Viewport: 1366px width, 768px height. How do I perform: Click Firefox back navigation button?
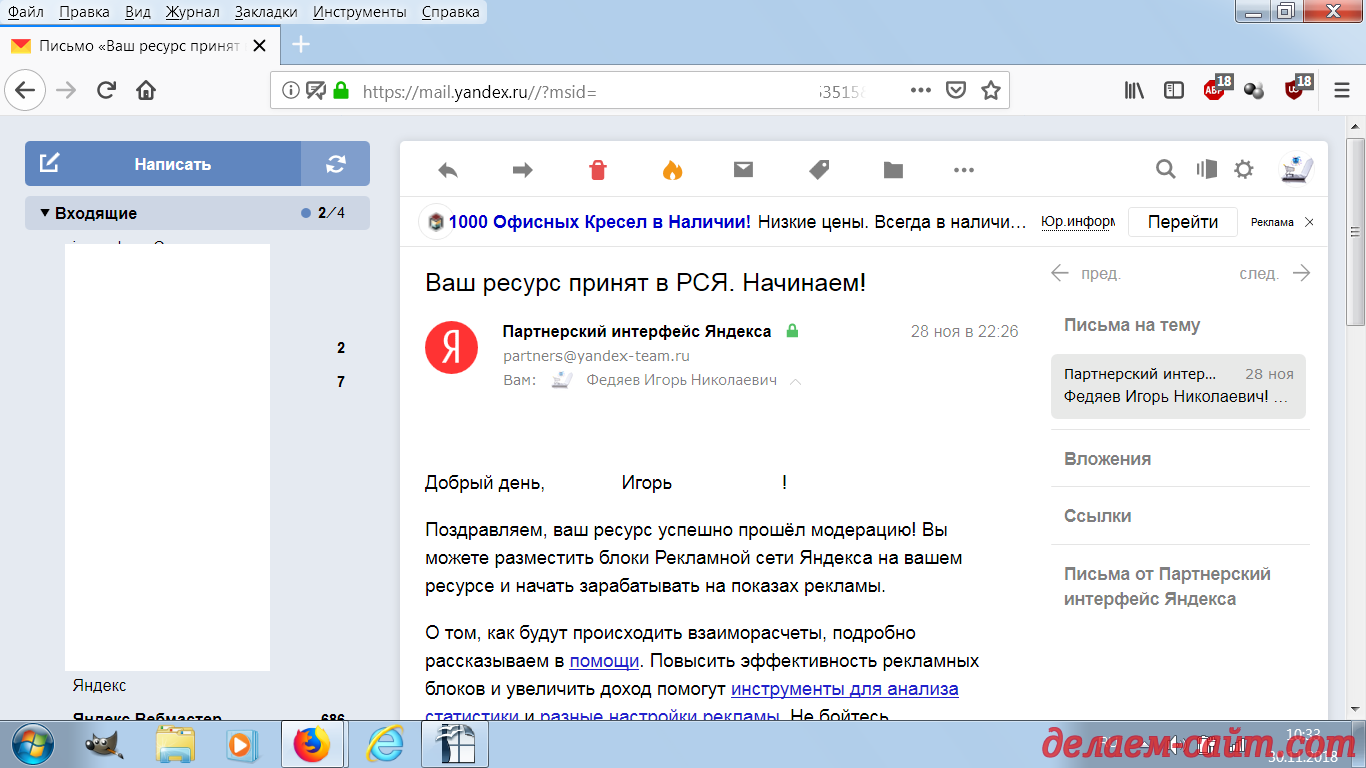coord(25,90)
